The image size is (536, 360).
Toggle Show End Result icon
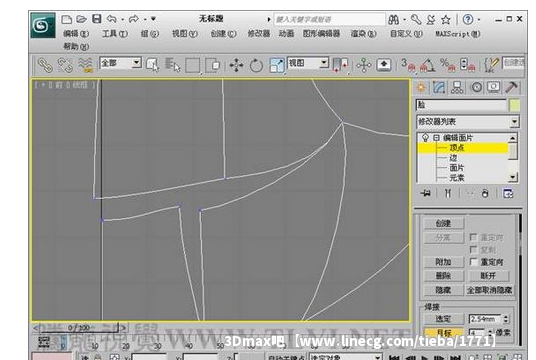[x=447, y=194]
